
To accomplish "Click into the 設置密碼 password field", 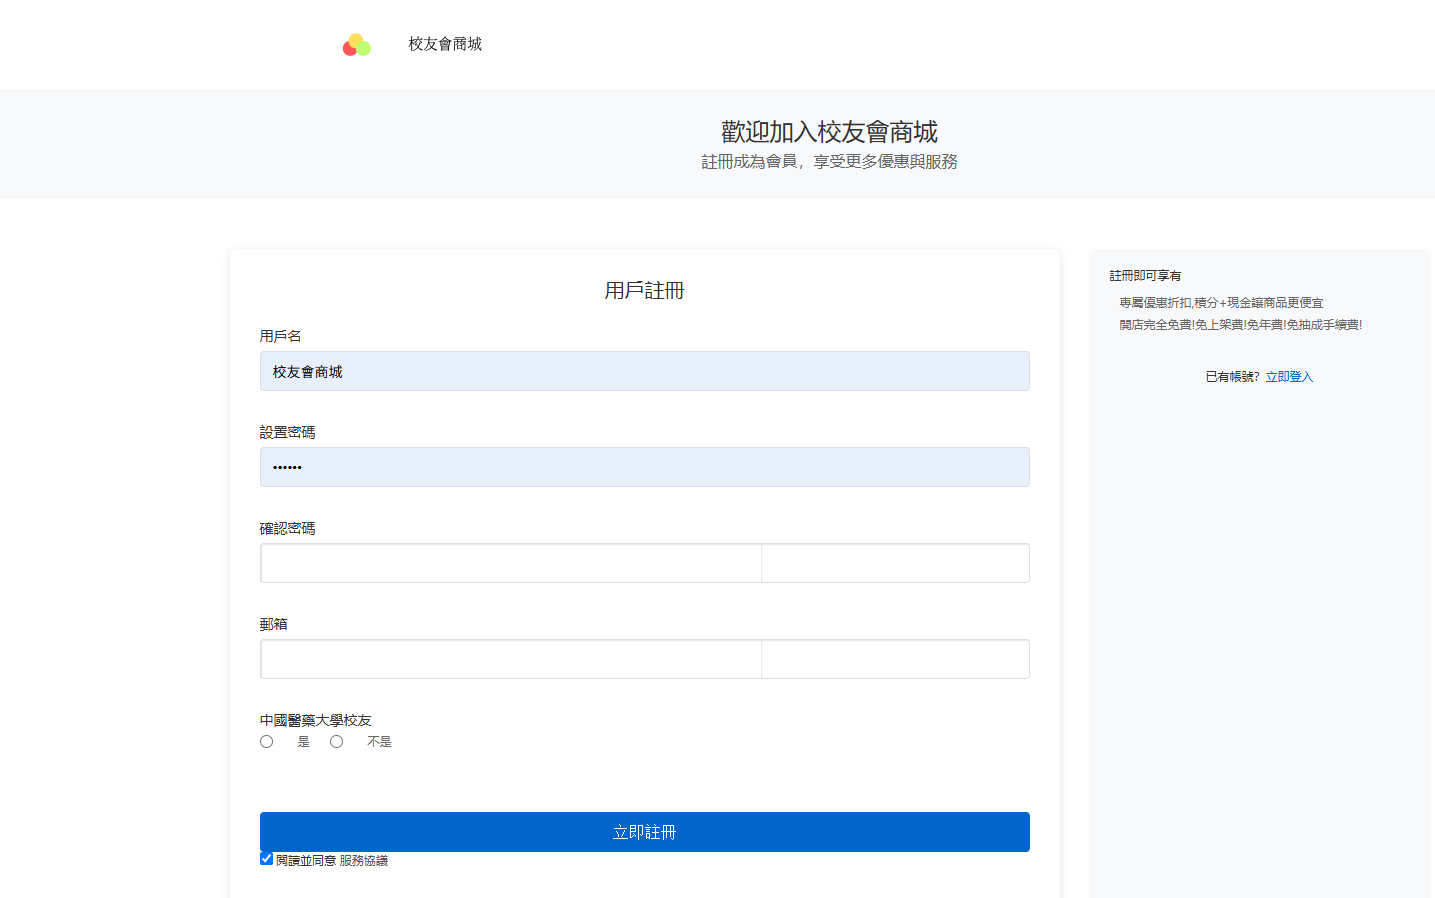I will click(x=644, y=467).
